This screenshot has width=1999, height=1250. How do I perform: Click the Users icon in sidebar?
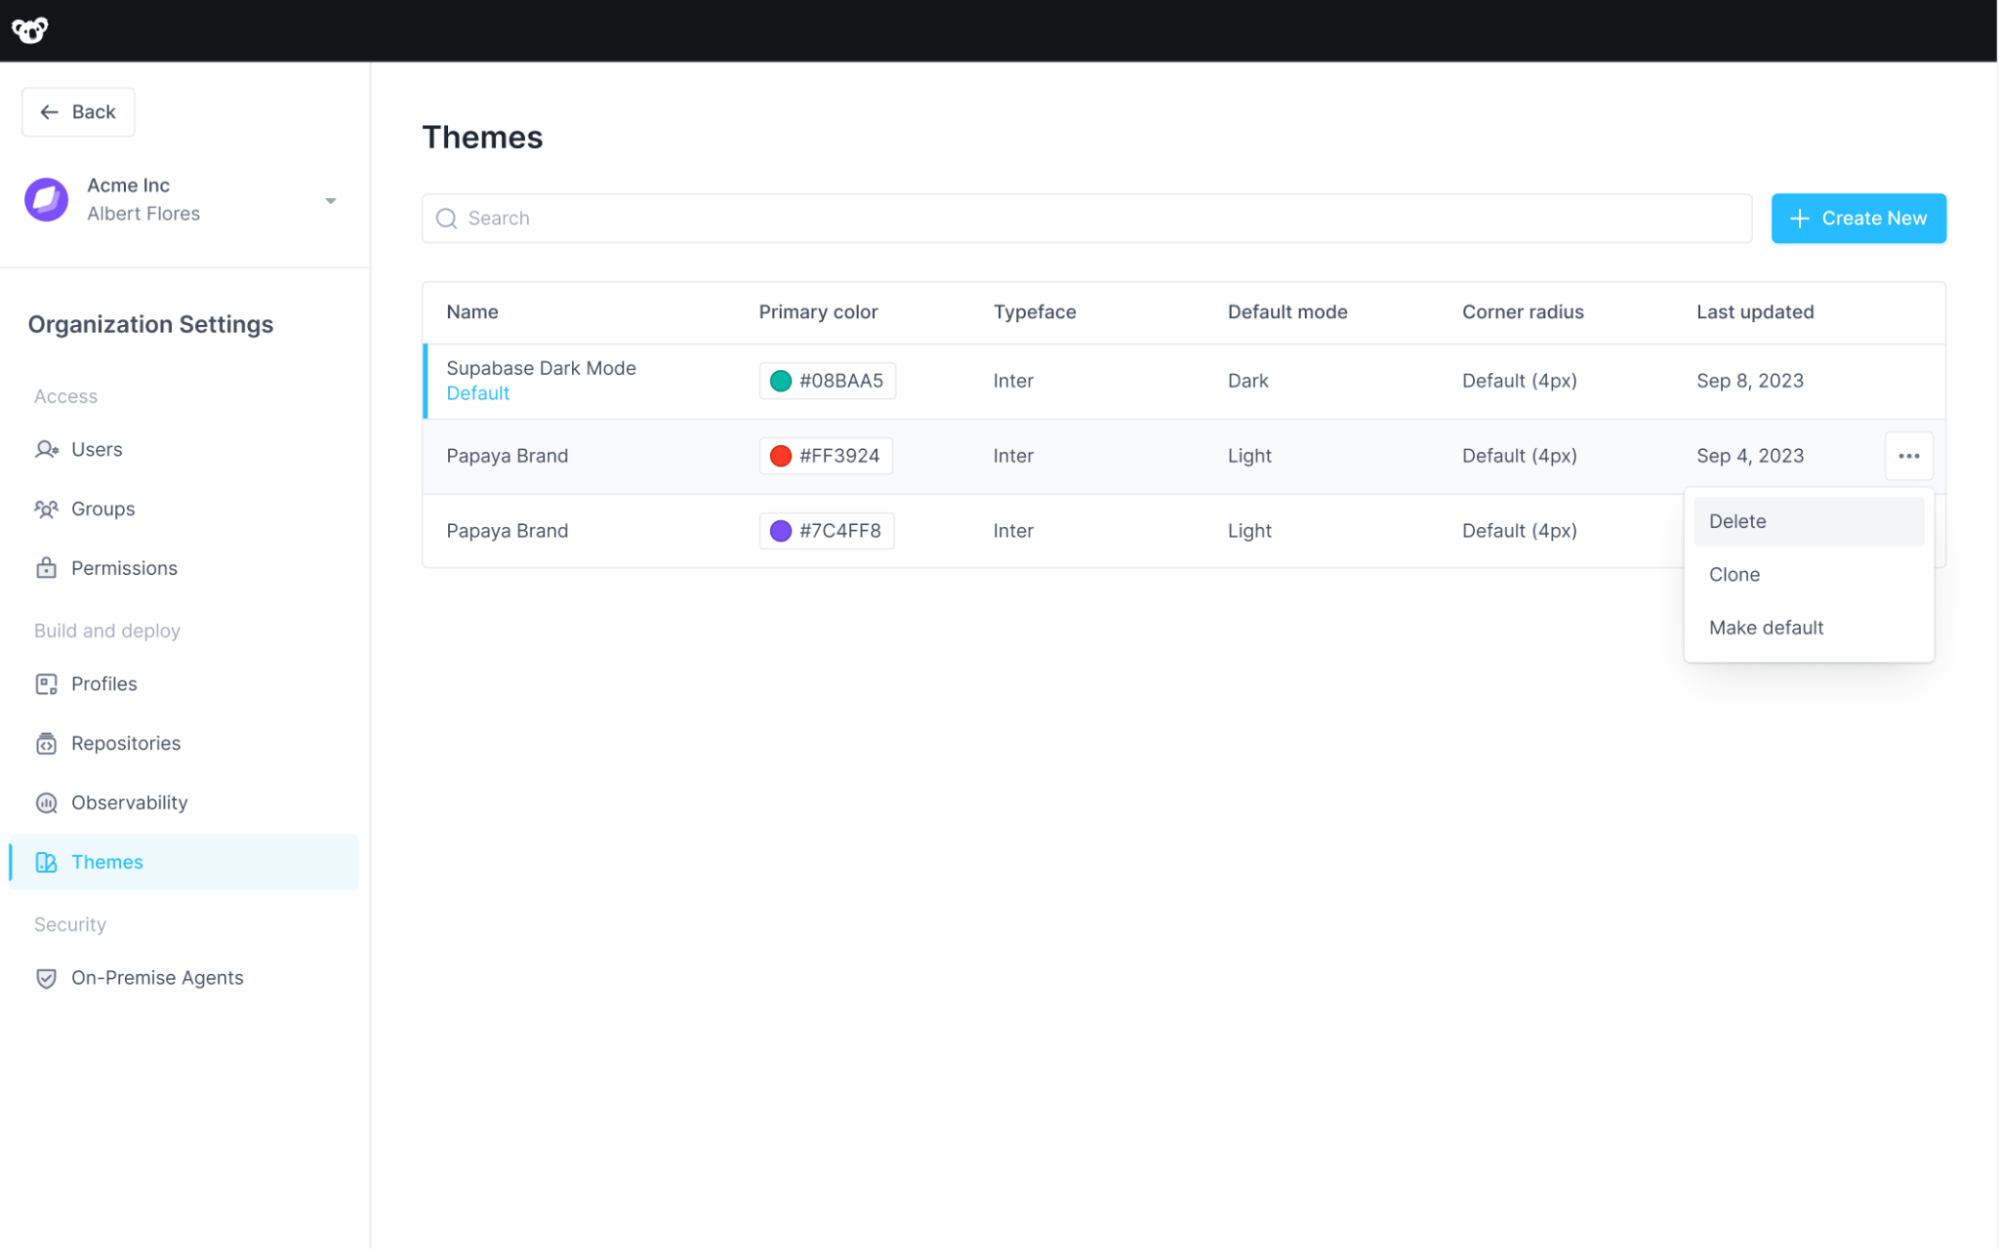46,448
